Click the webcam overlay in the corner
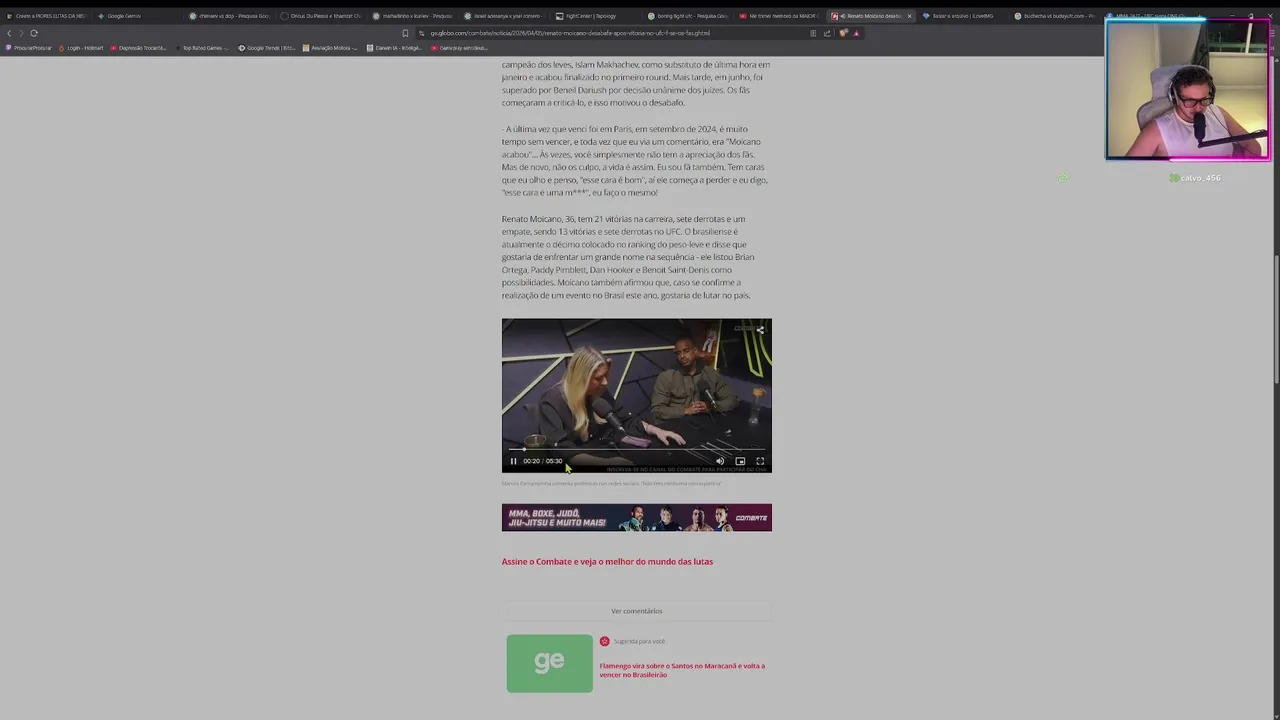The image size is (1280, 720). (x=1188, y=91)
